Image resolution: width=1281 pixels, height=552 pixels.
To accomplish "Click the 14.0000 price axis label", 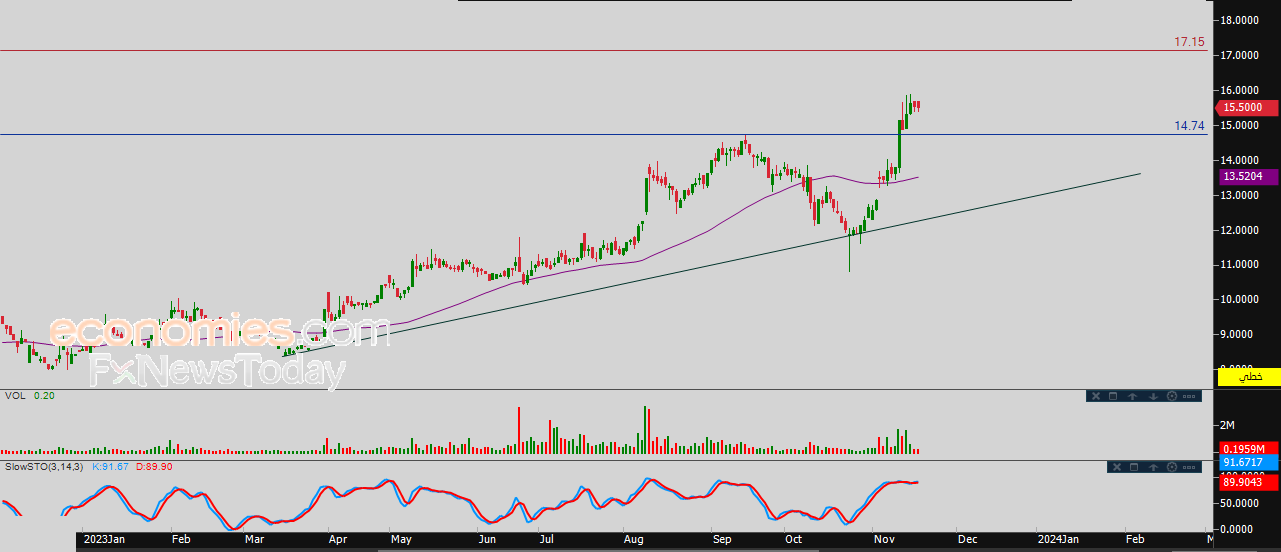I will coord(1240,160).
